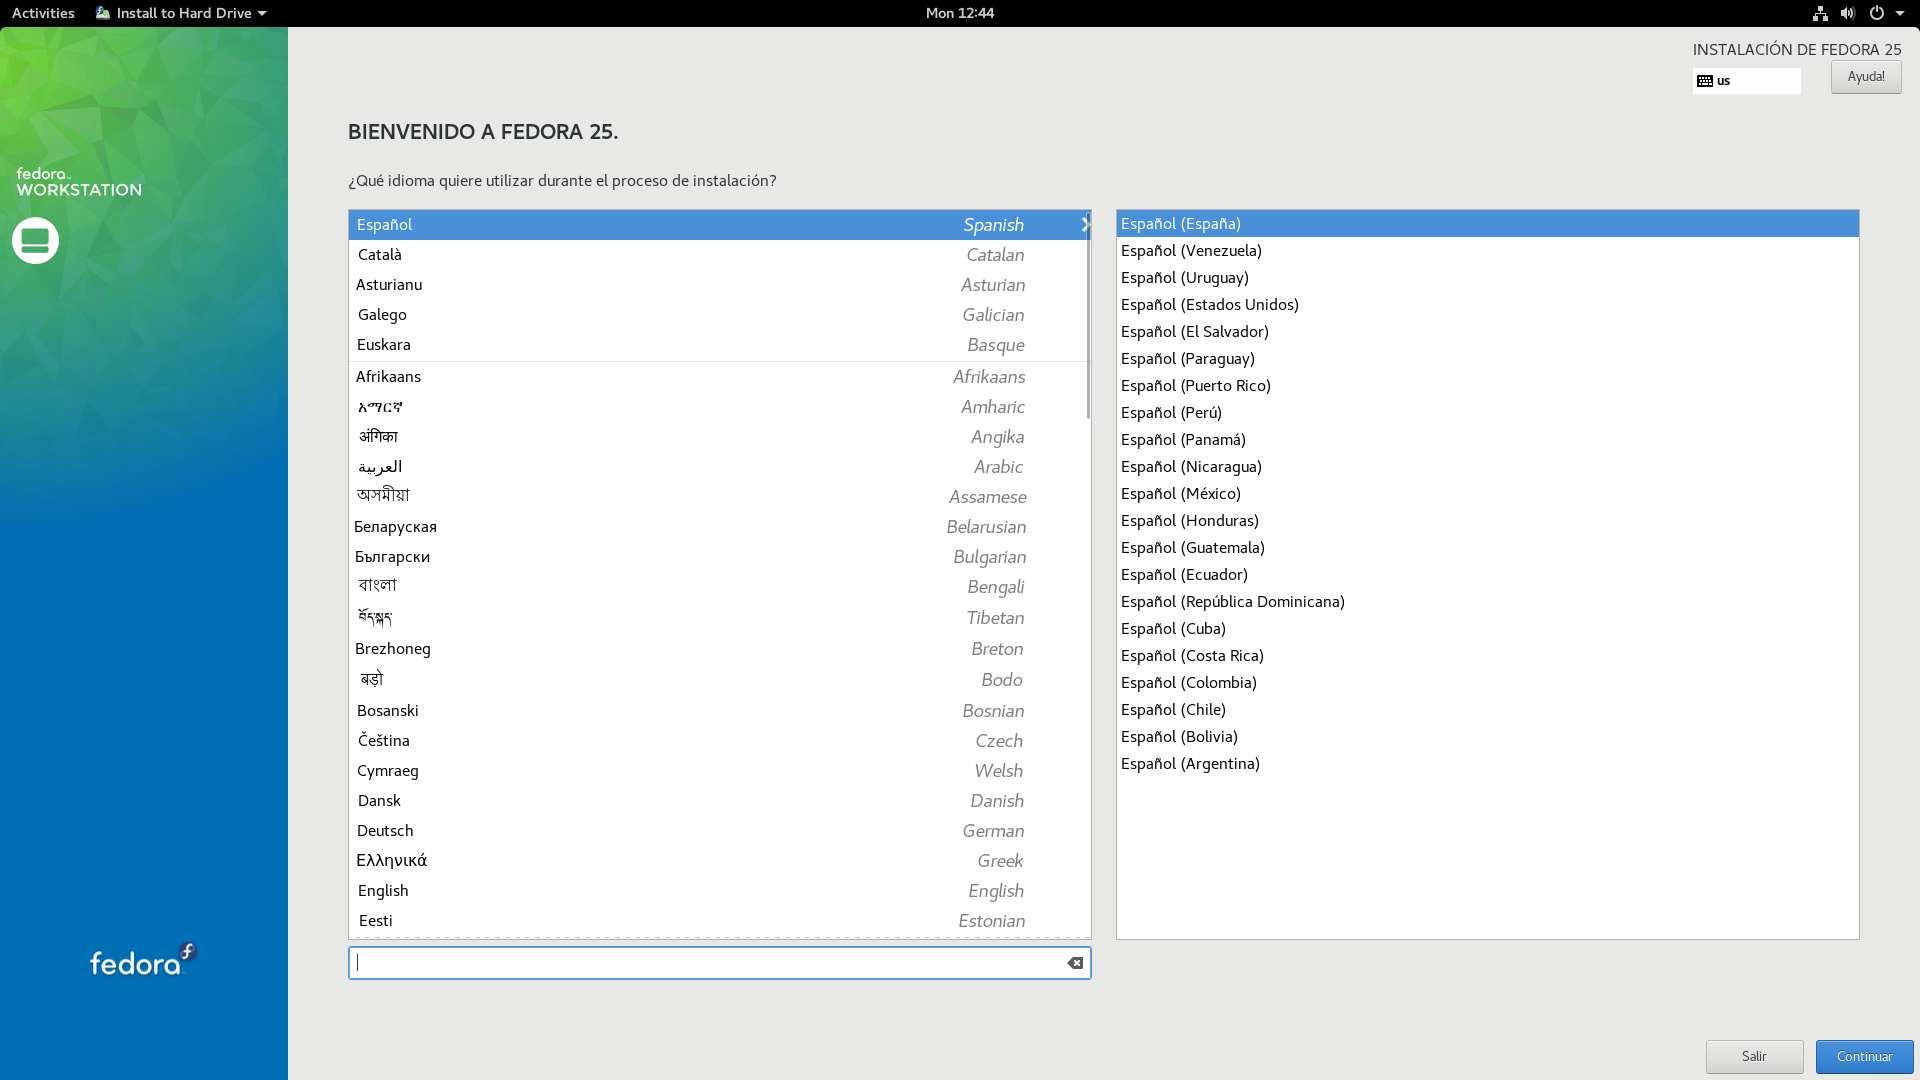Select Deutsch (German) language

click(720, 831)
